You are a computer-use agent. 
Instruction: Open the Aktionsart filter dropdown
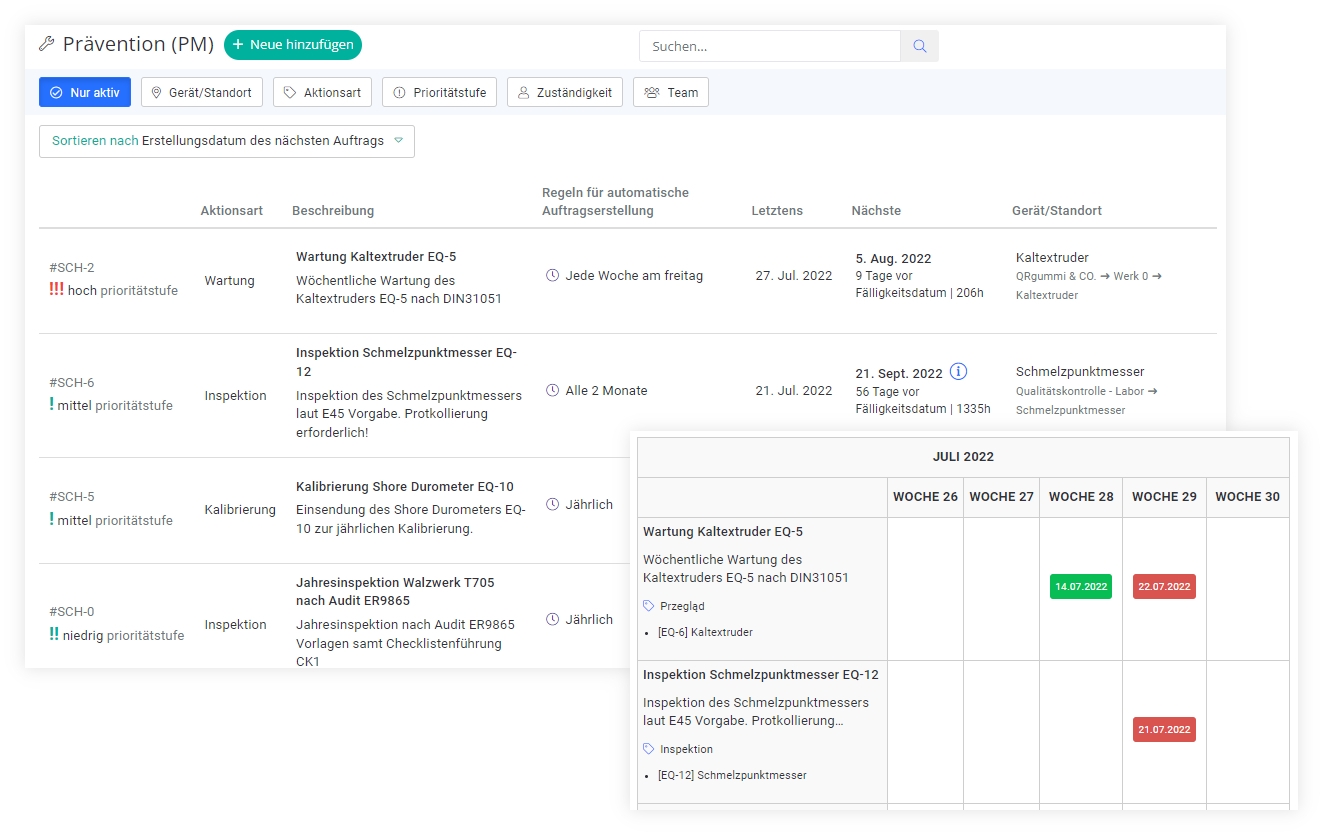(x=322, y=92)
